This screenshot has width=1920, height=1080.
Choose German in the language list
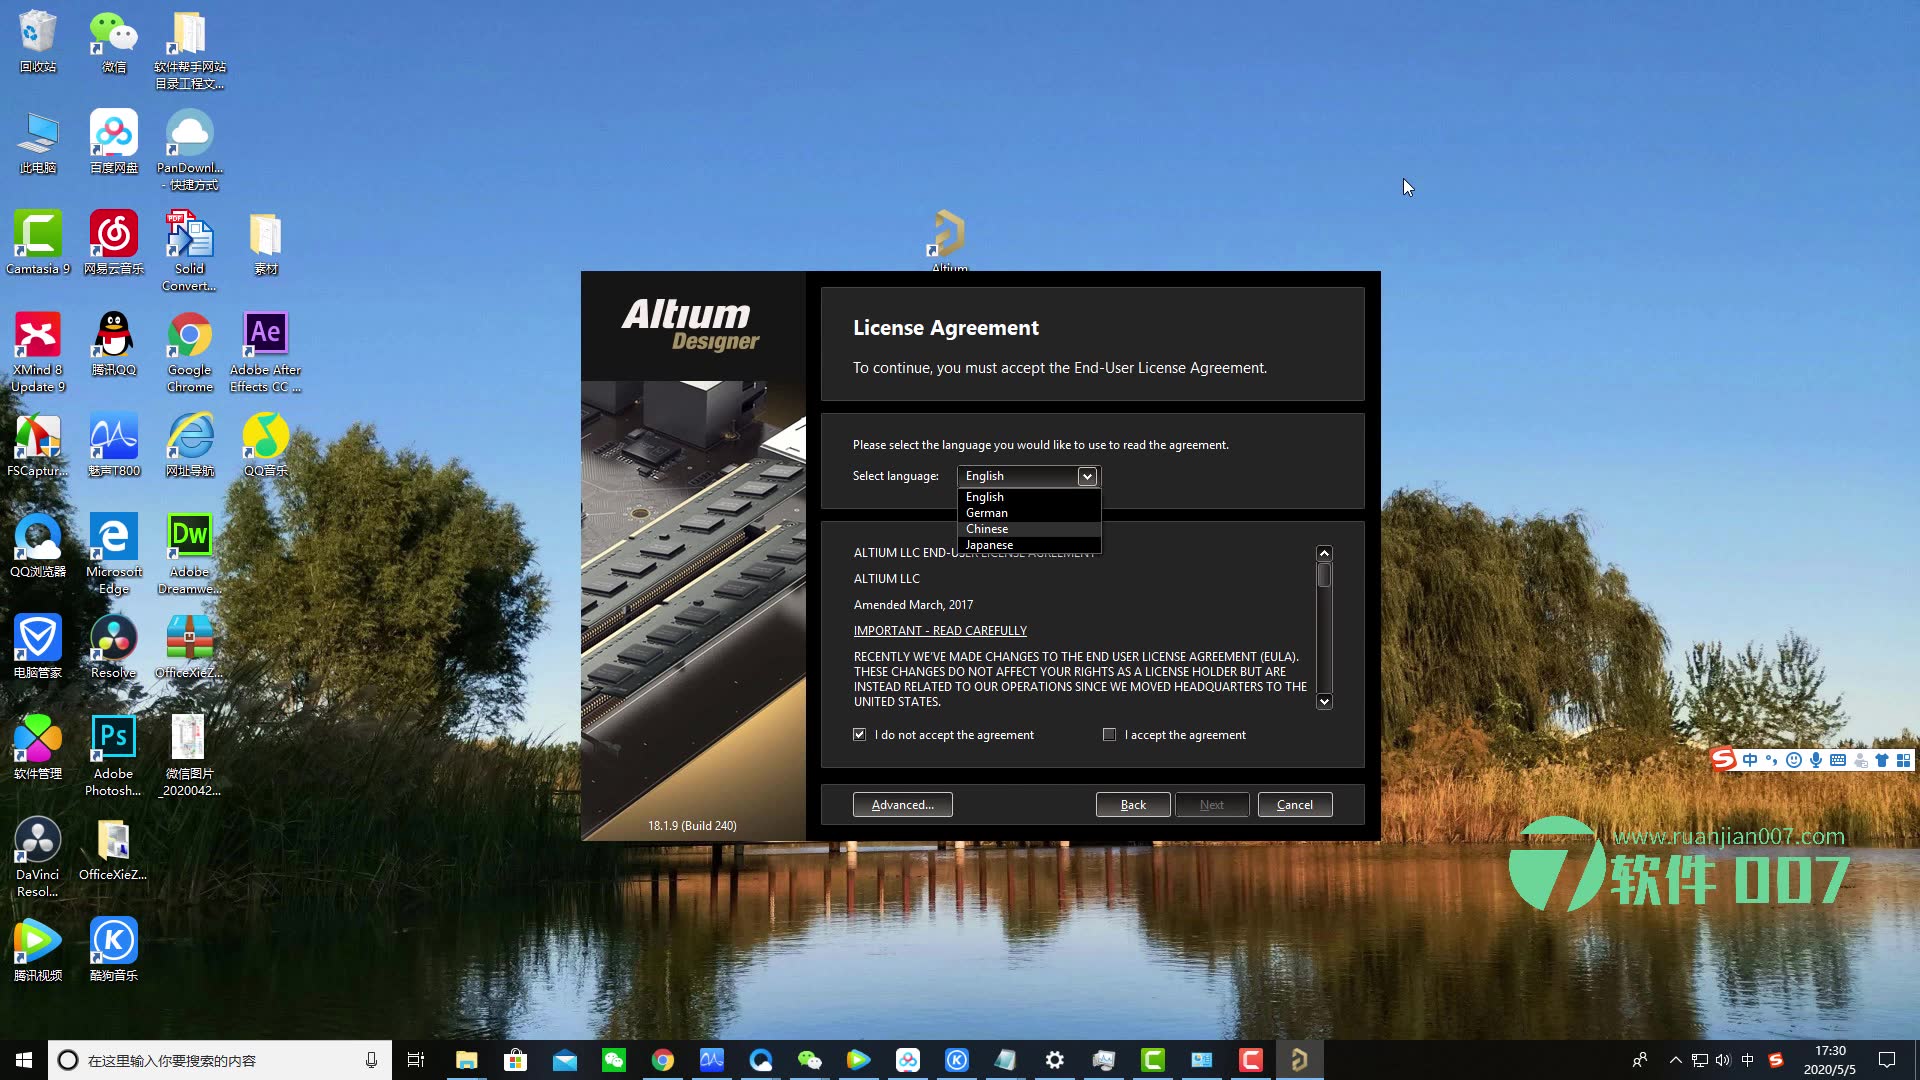pos(1029,513)
